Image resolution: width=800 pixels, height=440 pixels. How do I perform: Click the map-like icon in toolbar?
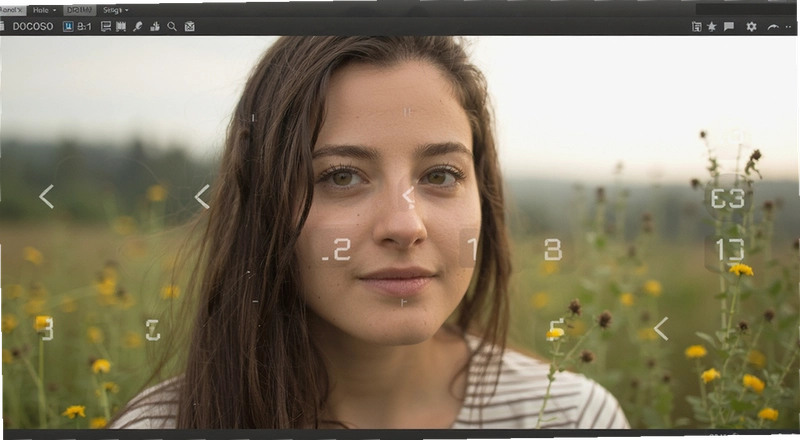[121, 27]
